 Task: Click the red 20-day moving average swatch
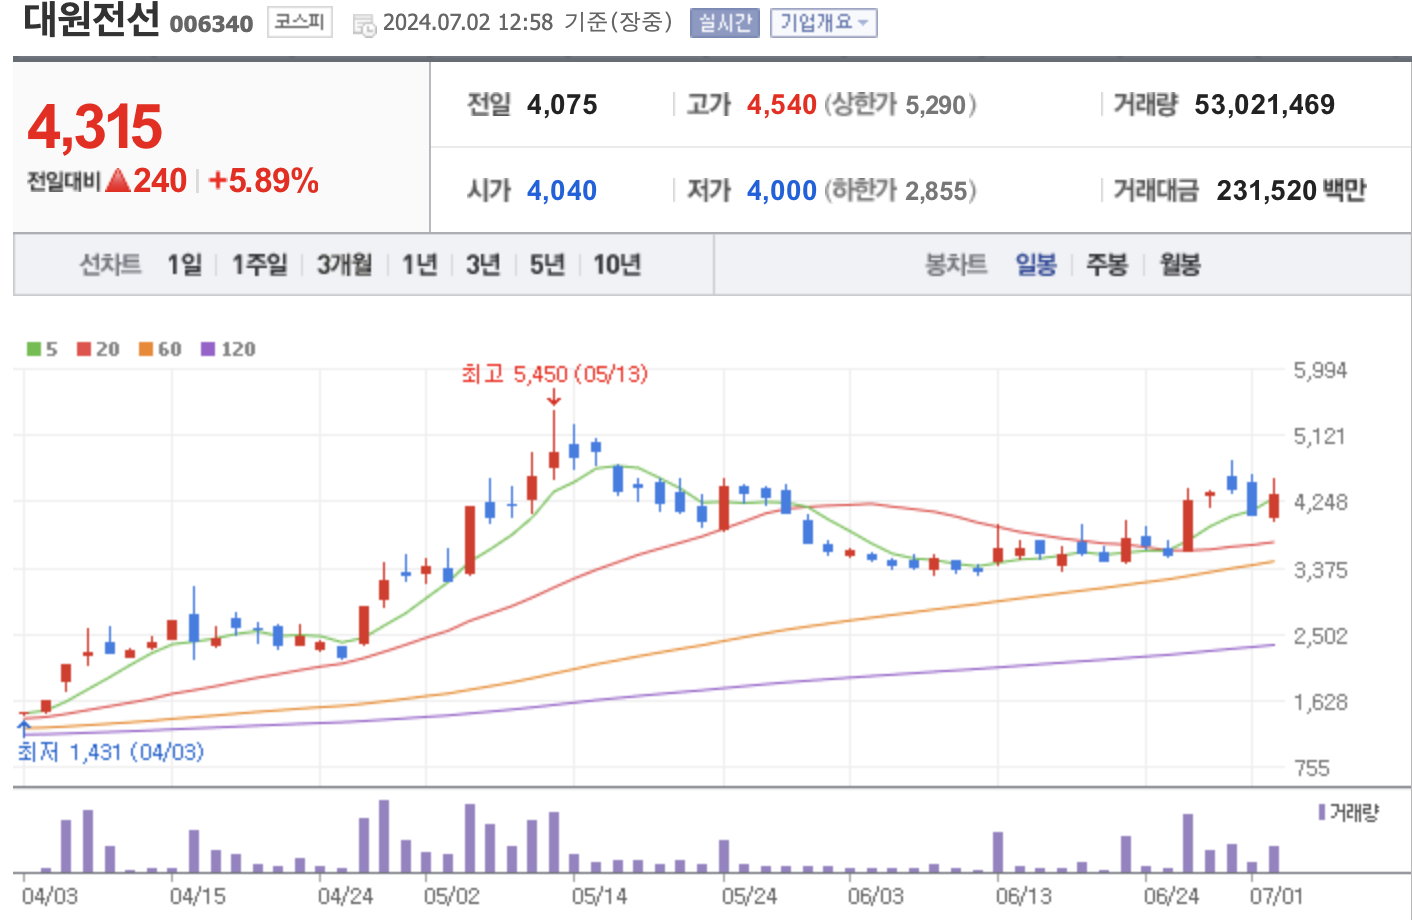(x=84, y=349)
